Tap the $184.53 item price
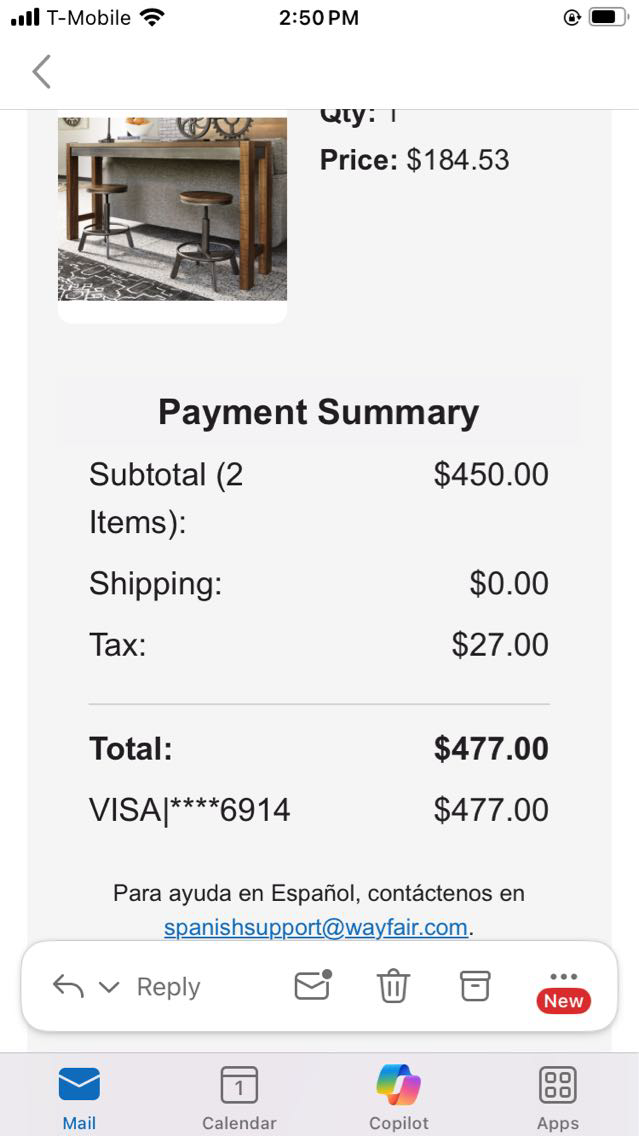The width and height of the screenshot is (639, 1136). pos(457,160)
